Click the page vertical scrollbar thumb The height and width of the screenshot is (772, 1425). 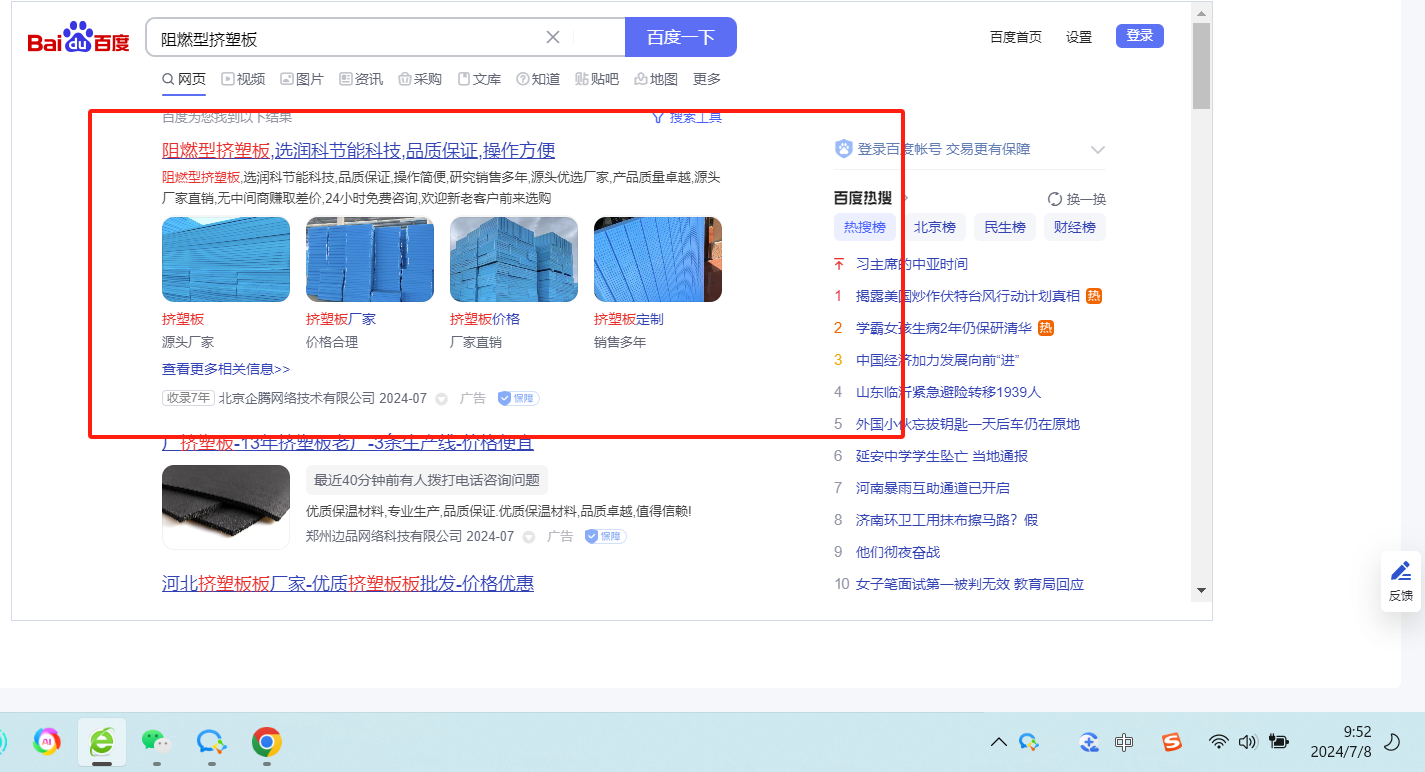coord(1201,65)
